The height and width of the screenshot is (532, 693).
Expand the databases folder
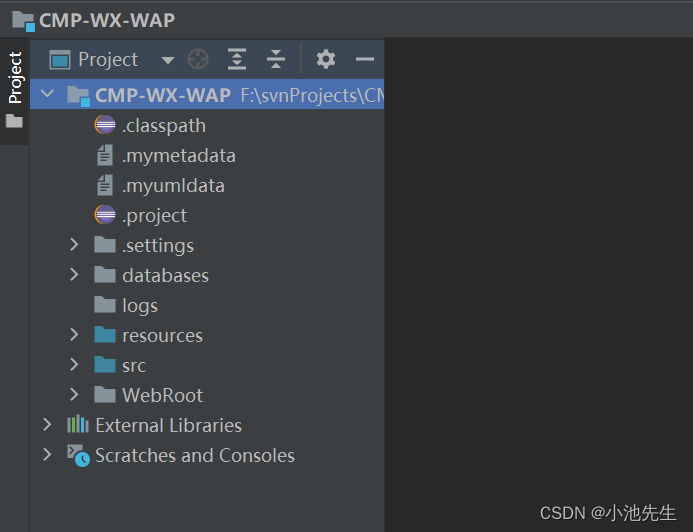click(x=74, y=274)
